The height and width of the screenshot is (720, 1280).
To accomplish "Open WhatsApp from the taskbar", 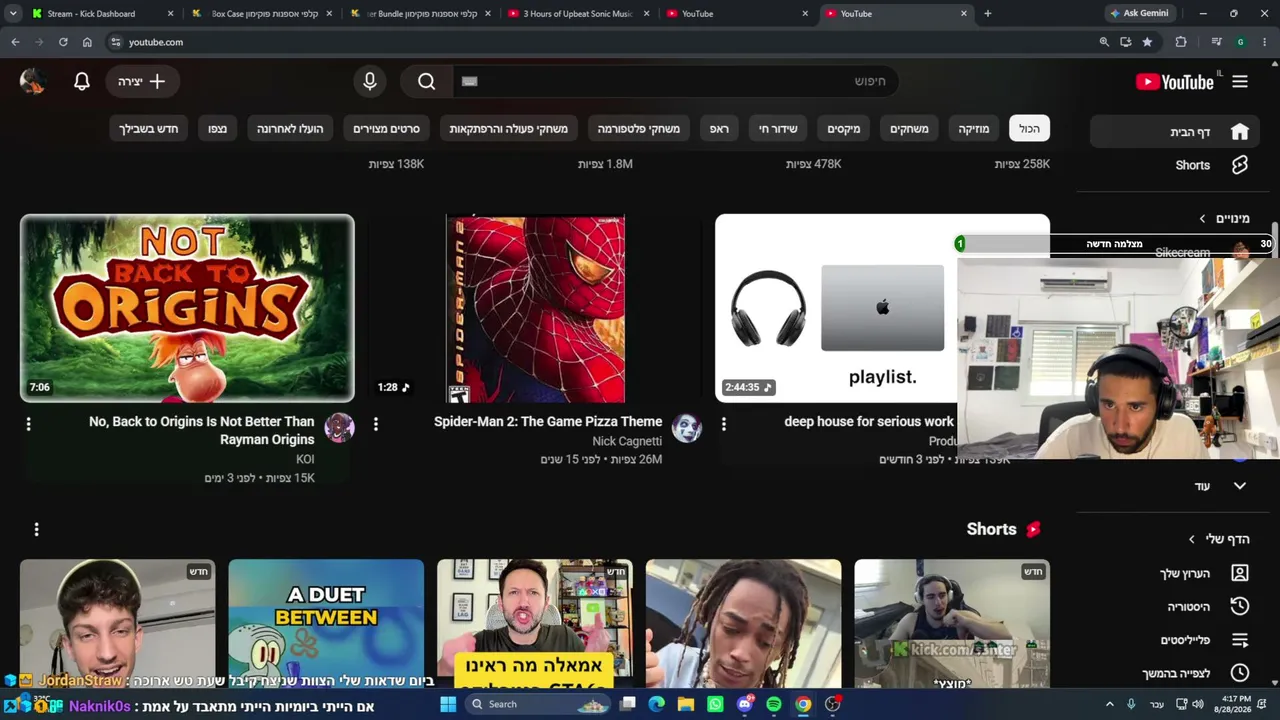I will pyautogui.click(x=715, y=704).
